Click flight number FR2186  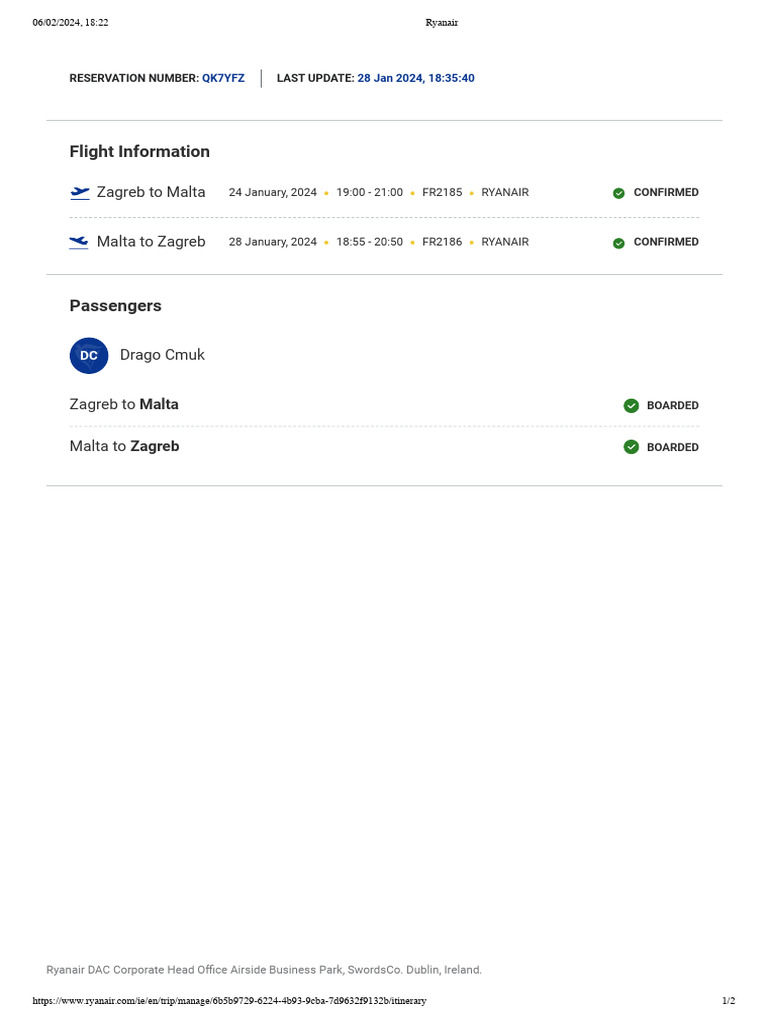tap(442, 242)
